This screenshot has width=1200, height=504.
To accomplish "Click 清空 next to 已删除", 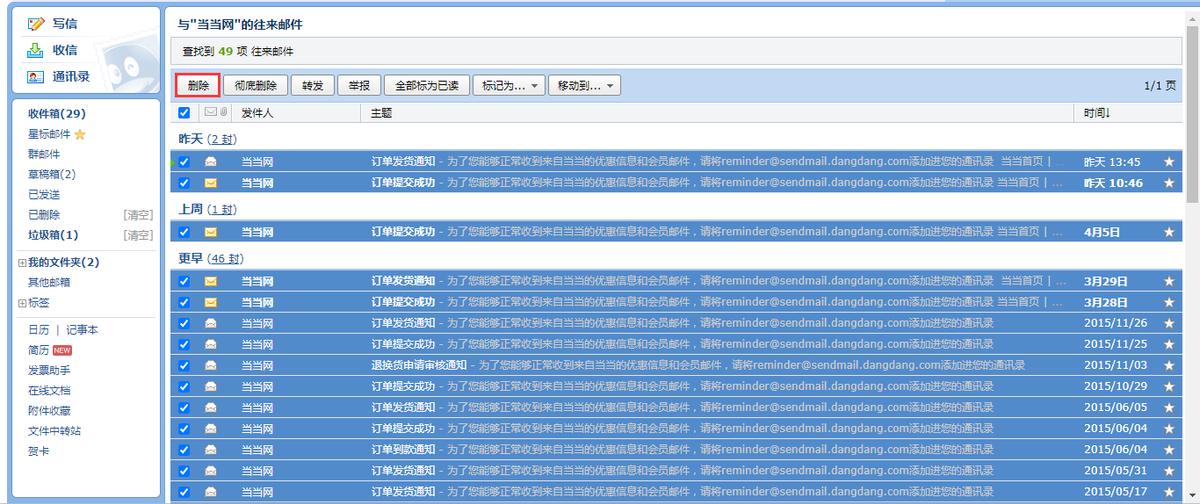I will 138,214.
